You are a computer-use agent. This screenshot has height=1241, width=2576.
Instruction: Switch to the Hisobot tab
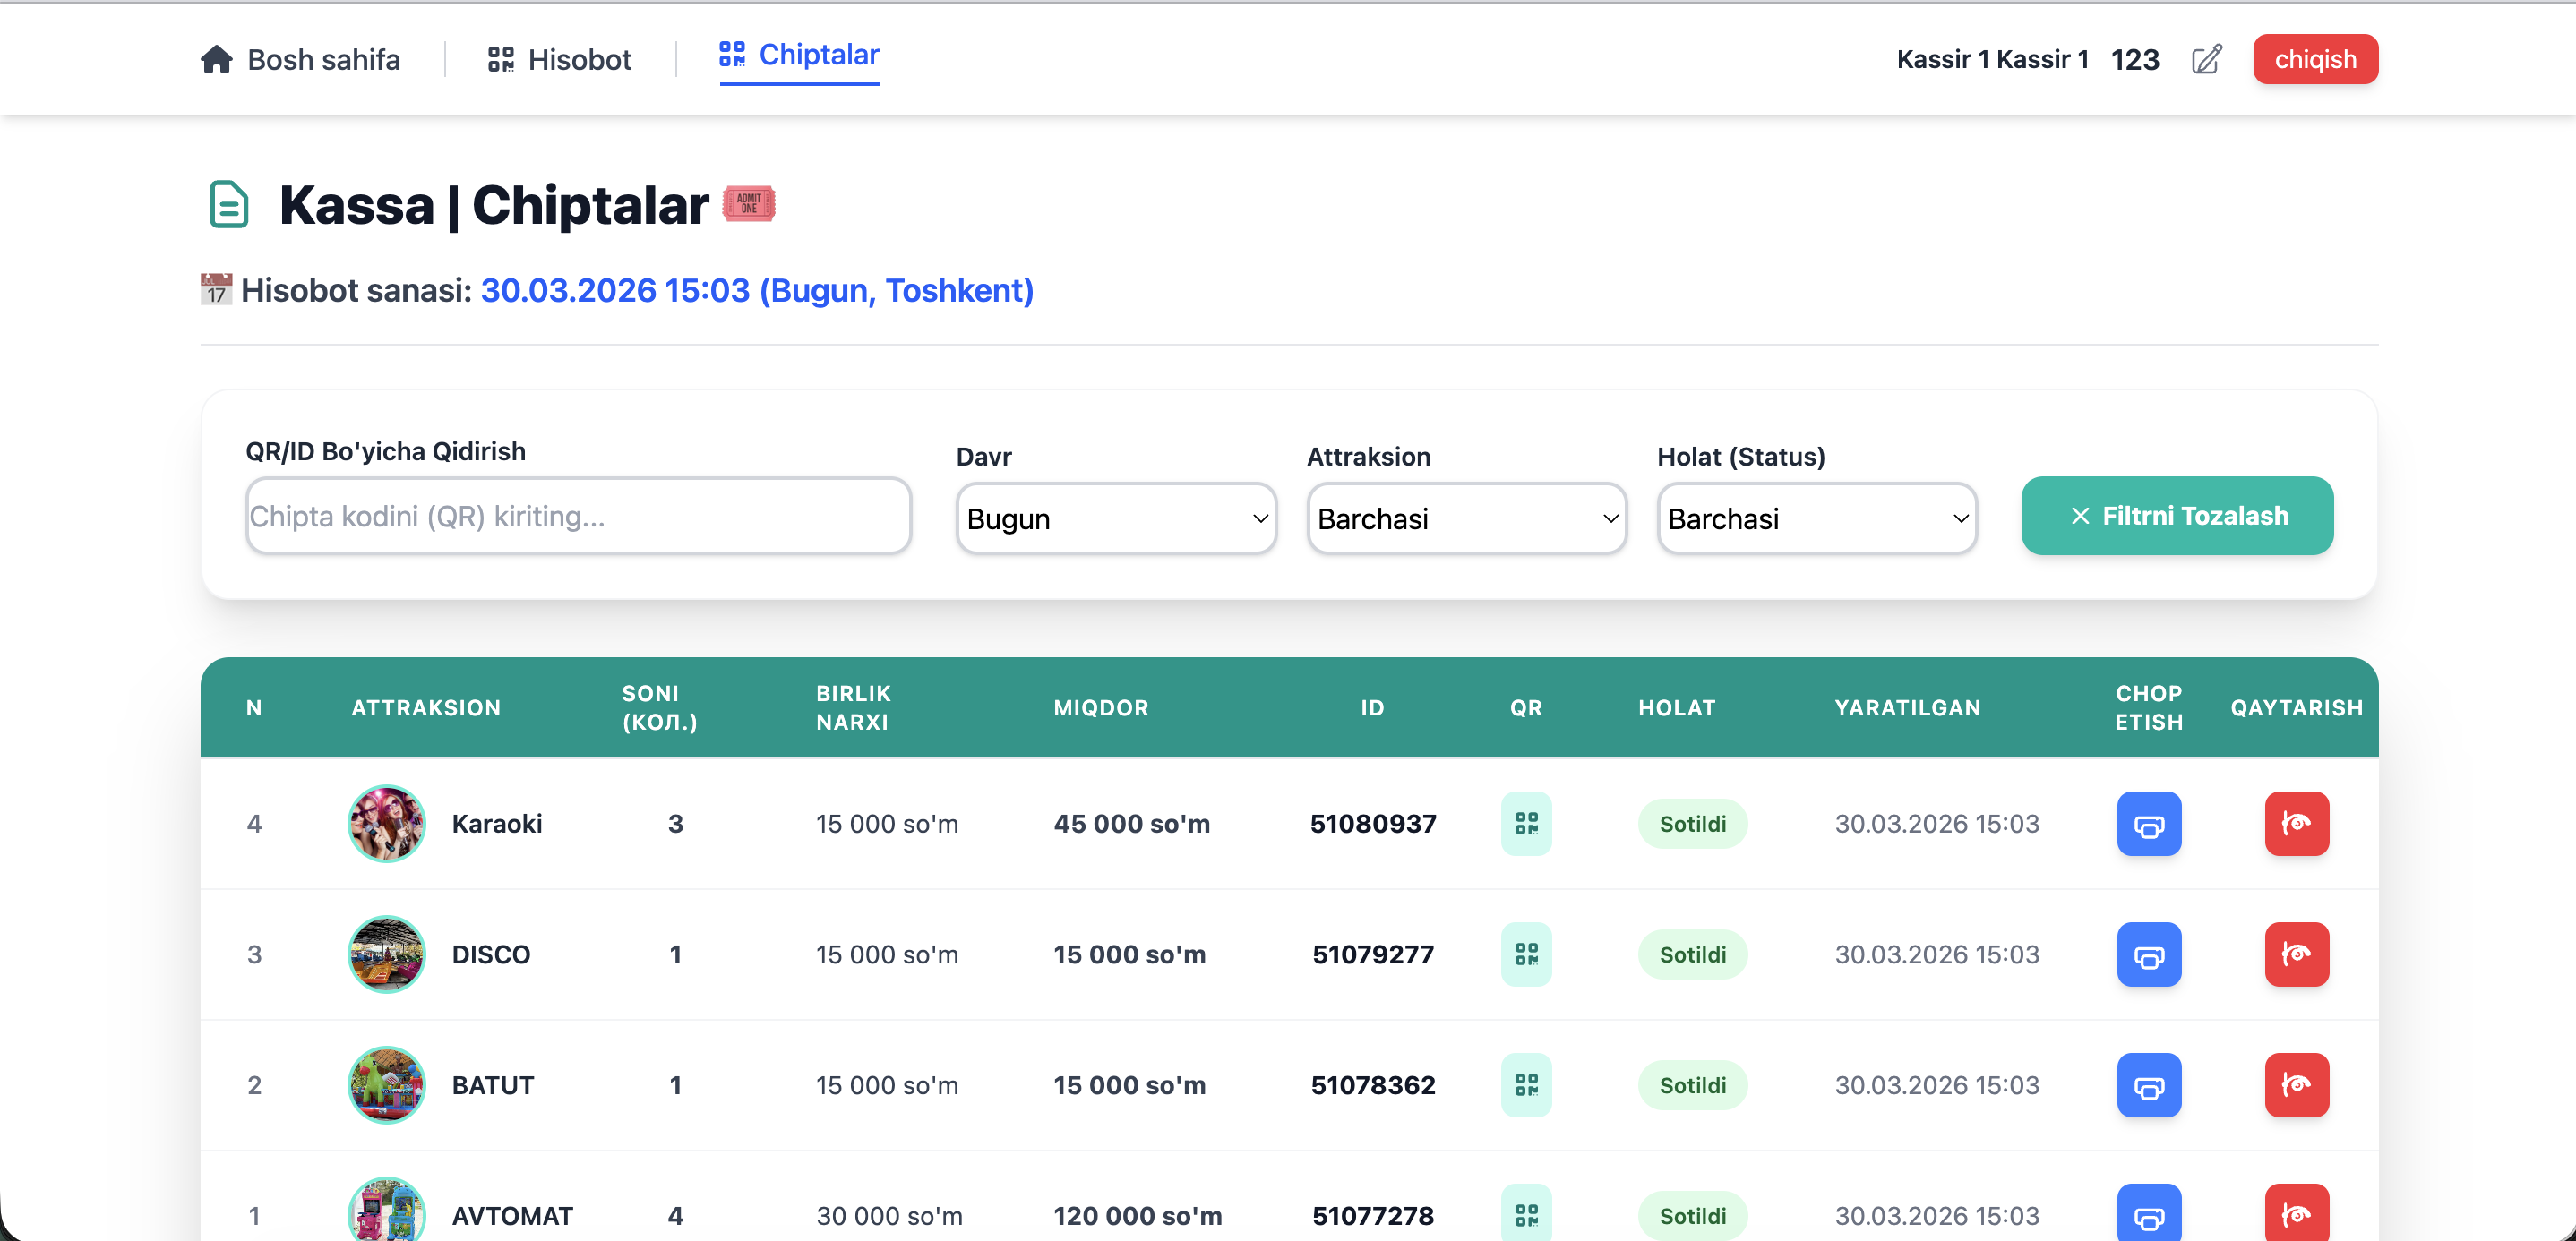coord(559,60)
